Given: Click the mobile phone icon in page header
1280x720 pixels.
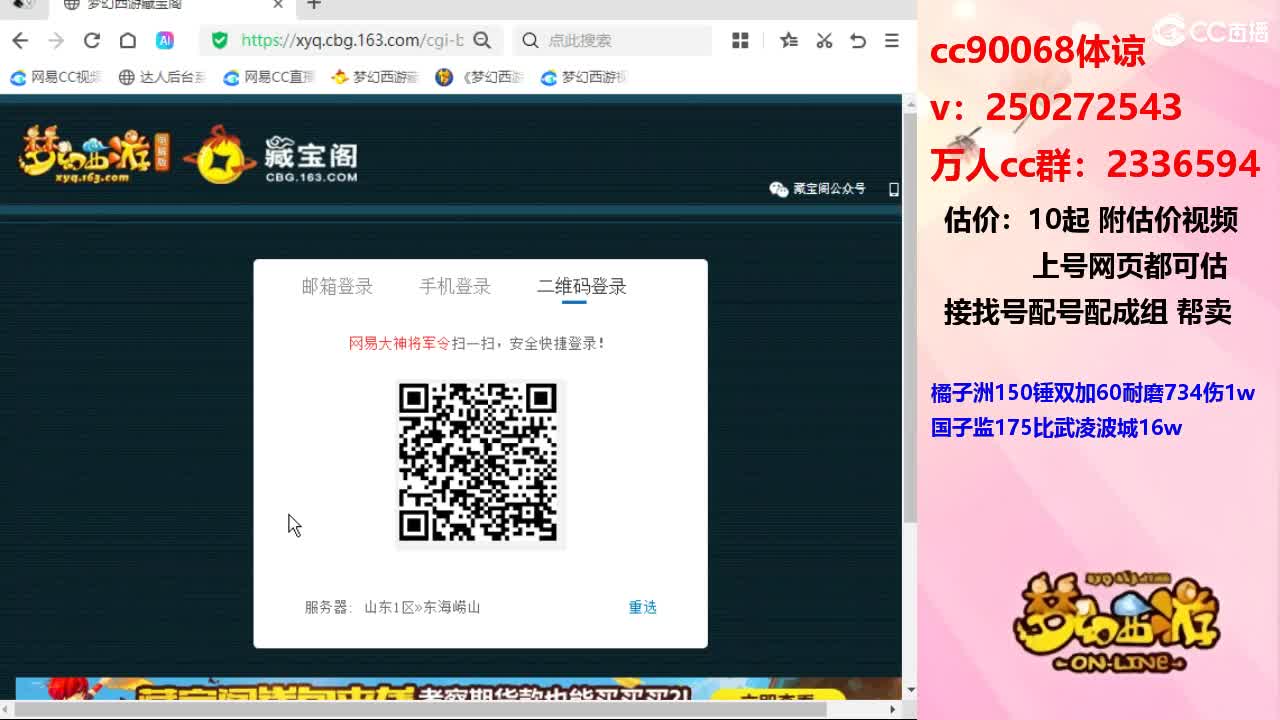Looking at the screenshot, I should (x=893, y=189).
